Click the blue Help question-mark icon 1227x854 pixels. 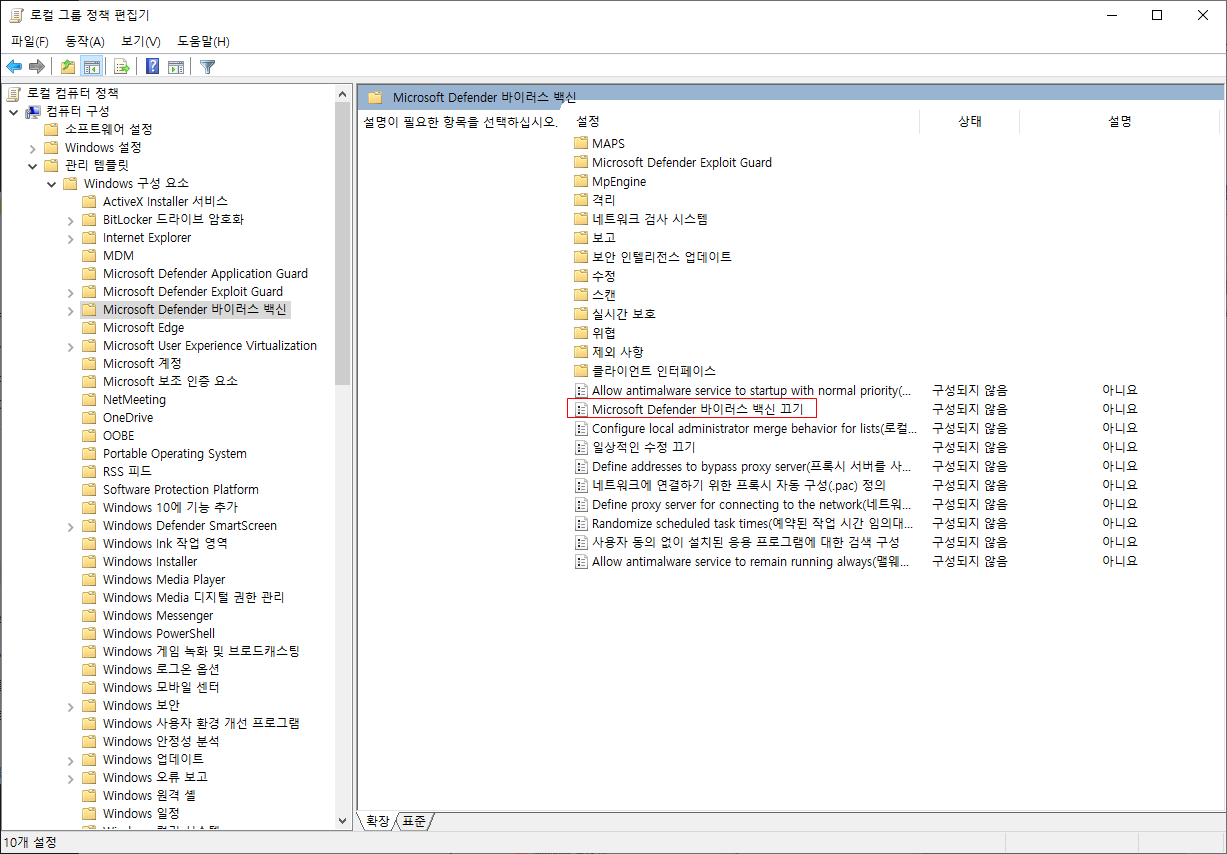click(153, 67)
